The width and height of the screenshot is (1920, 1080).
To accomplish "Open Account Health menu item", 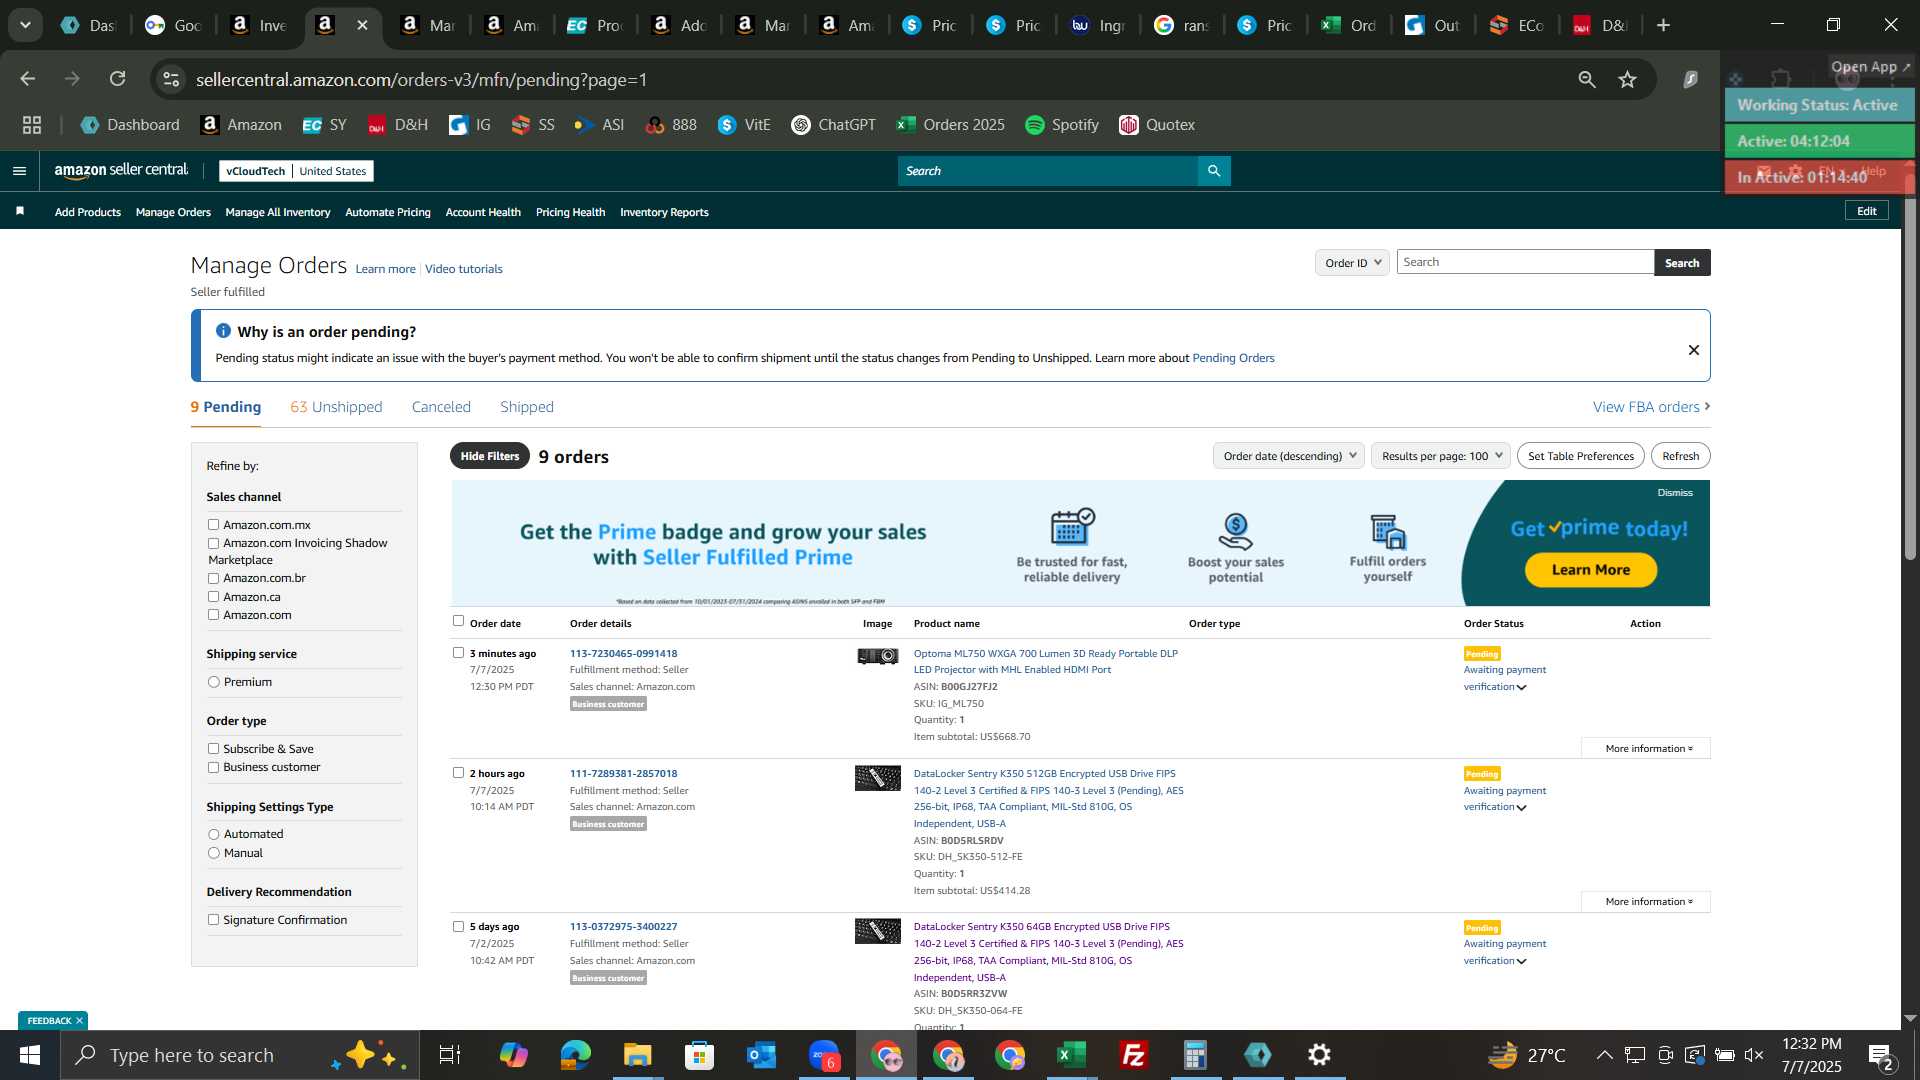I will coord(483,212).
